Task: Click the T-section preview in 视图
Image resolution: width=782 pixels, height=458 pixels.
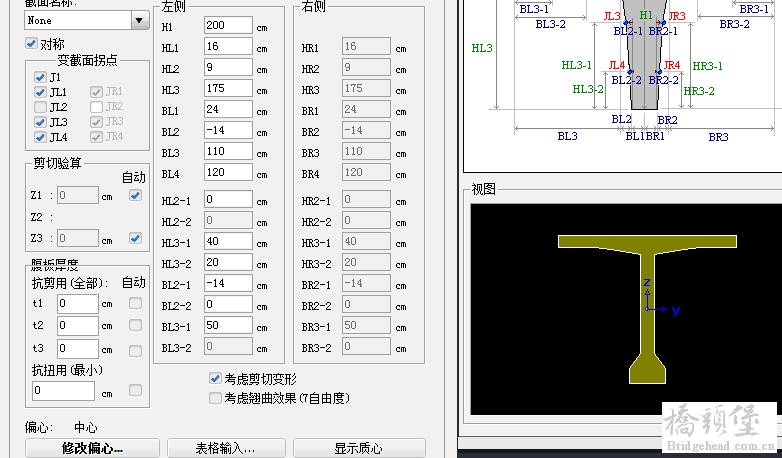Action: pyautogui.click(x=647, y=309)
